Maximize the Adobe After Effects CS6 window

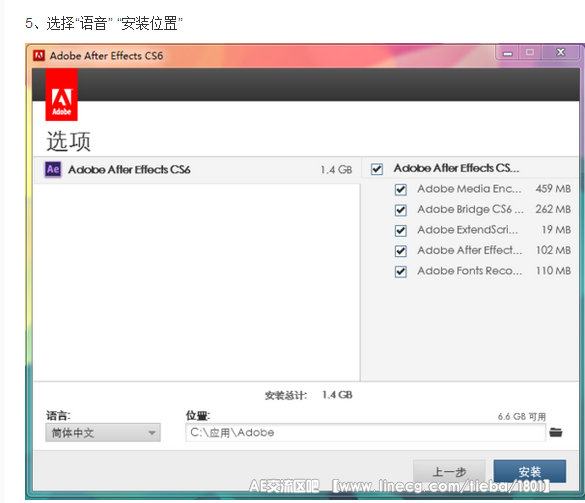(530, 53)
